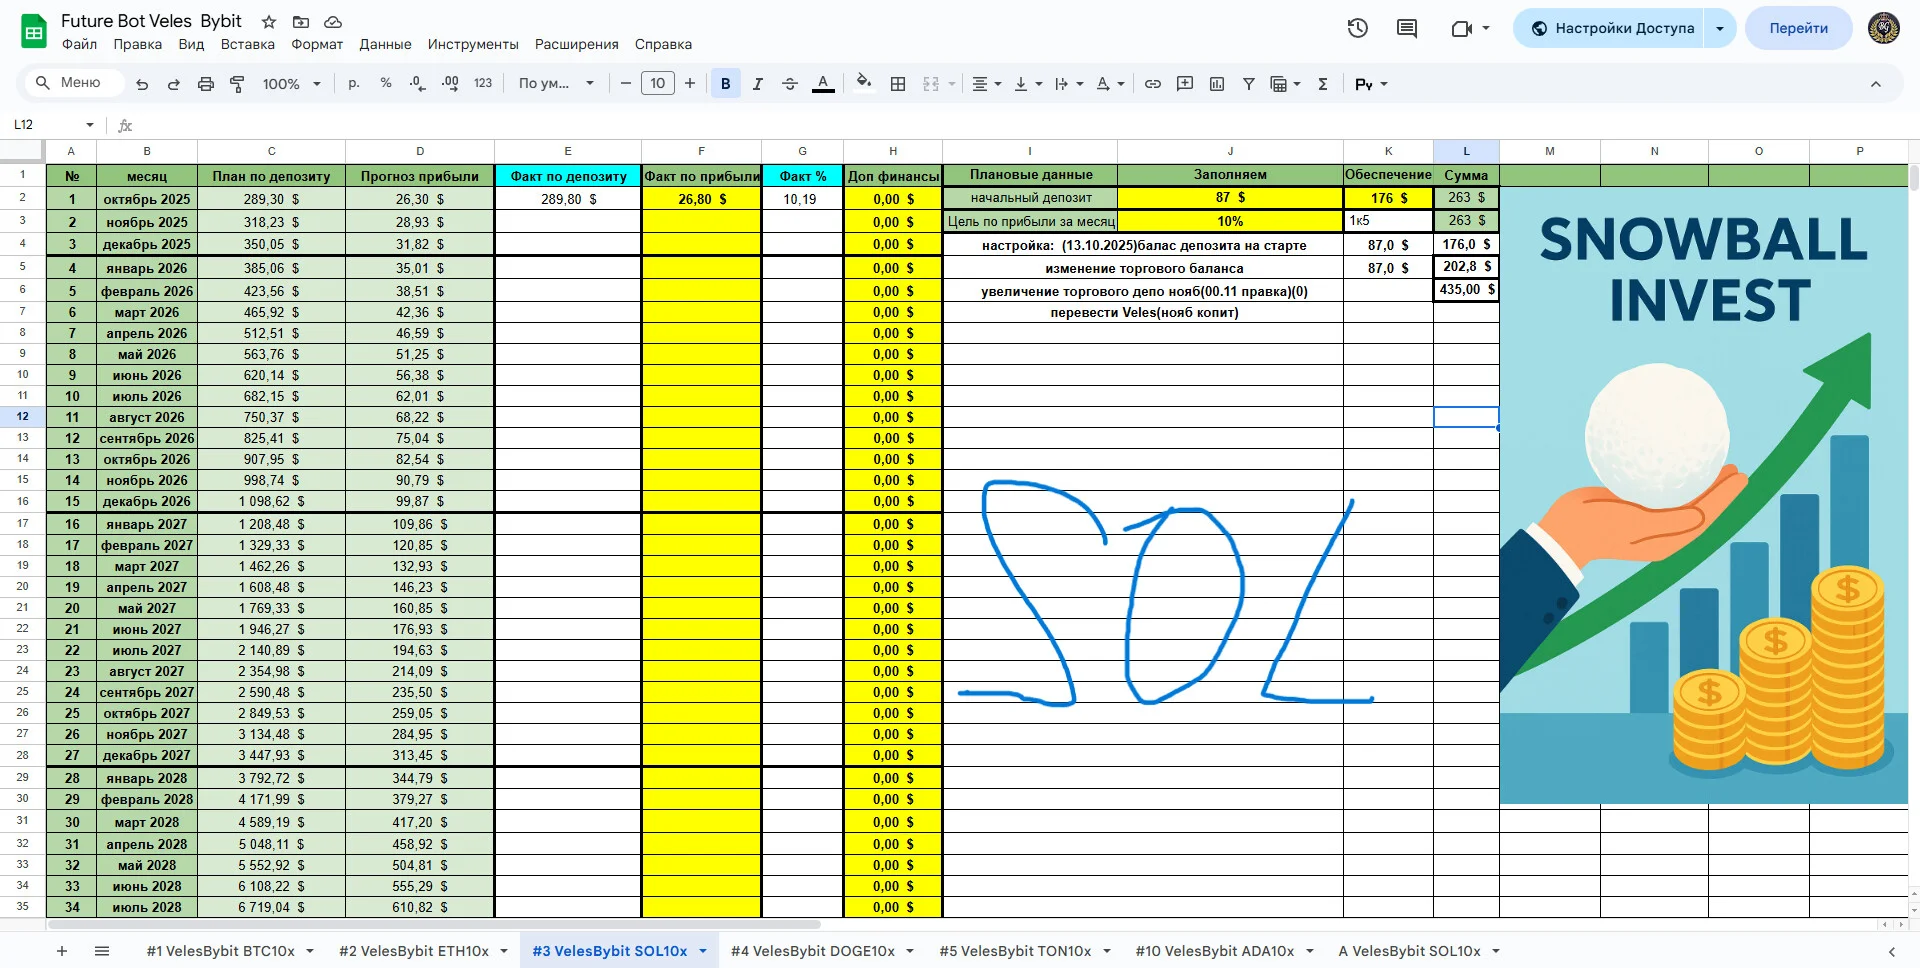1920x968 pixels.
Task: Open the functions sigma menu
Action: pyautogui.click(x=1323, y=84)
